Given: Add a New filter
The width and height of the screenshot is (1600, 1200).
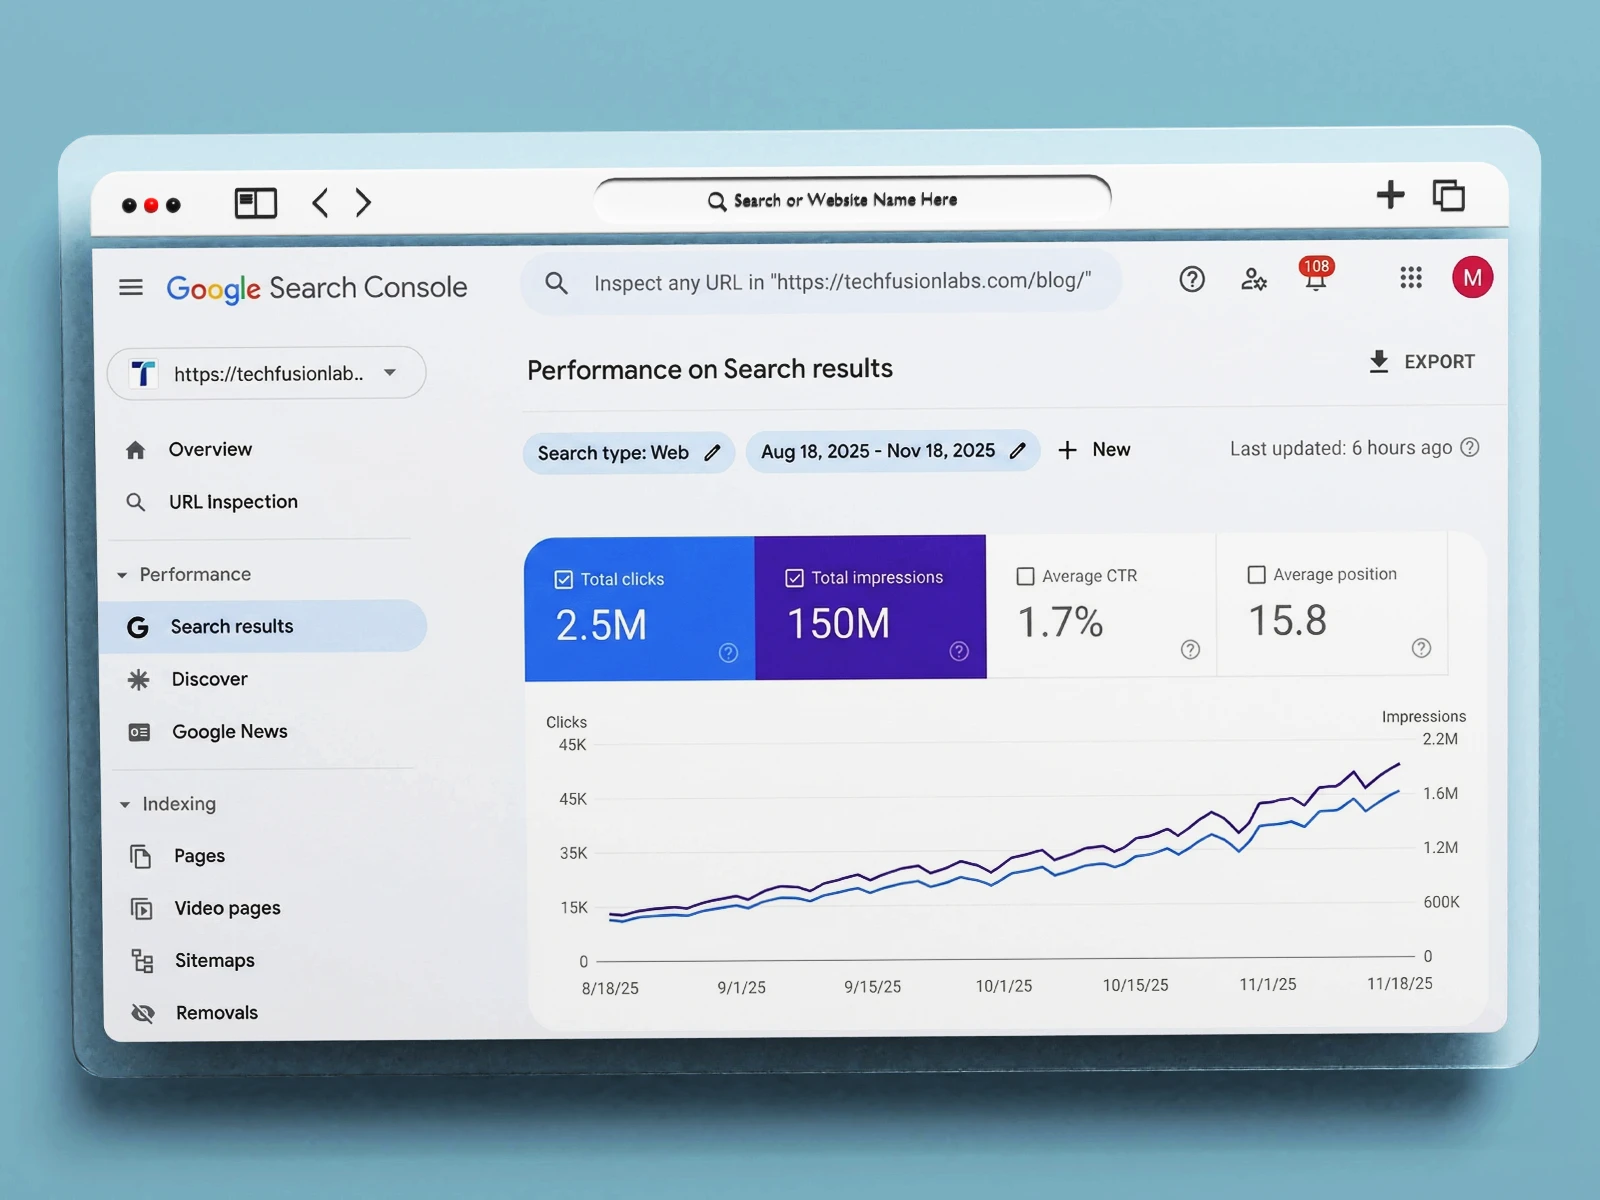Looking at the screenshot, I should point(1094,450).
